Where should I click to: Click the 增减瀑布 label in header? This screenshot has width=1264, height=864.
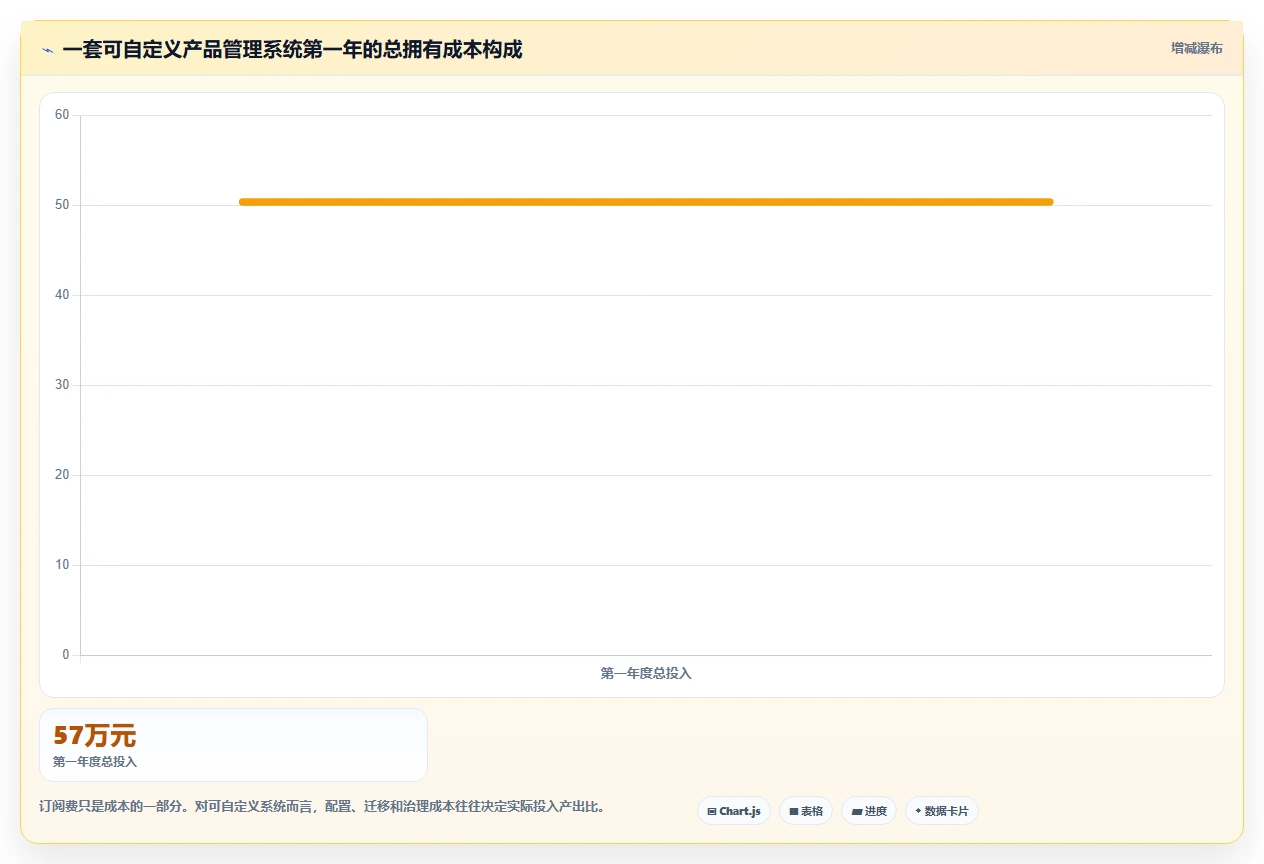(1196, 48)
